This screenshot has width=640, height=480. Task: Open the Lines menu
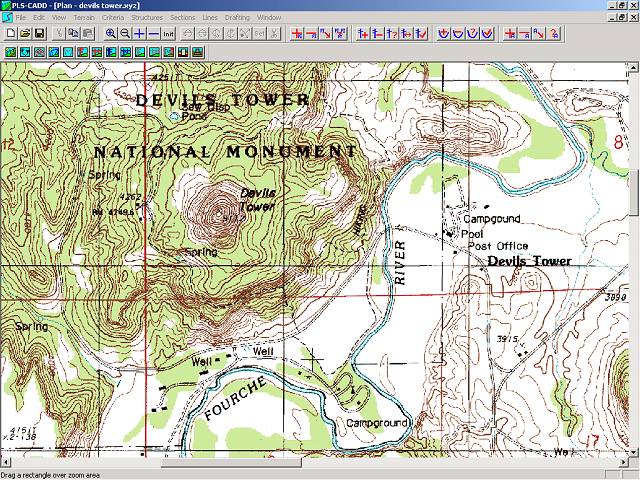[210, 18]
